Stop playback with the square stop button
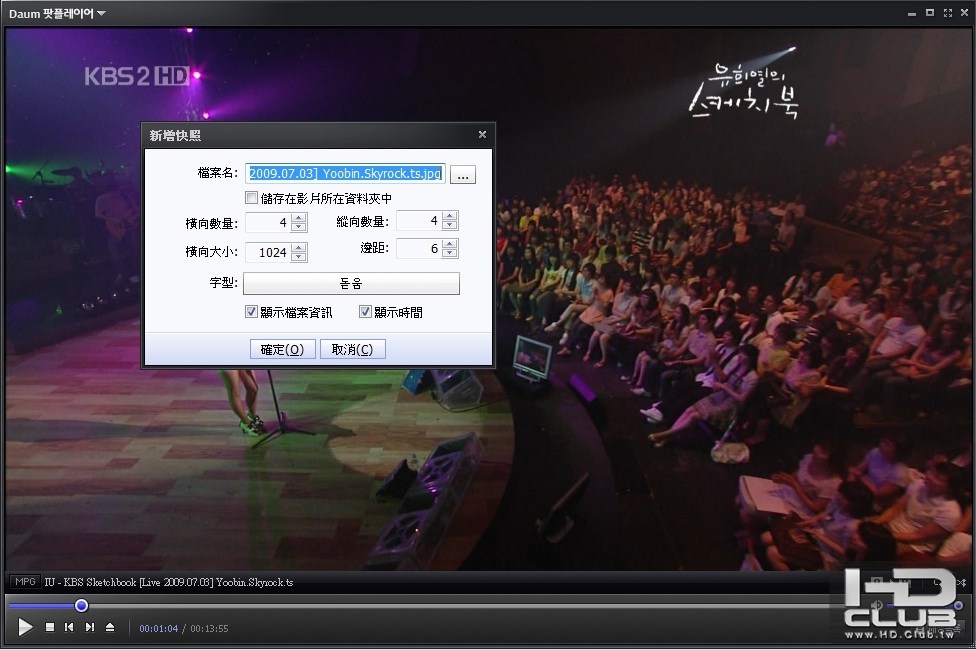This screenshot has height=650, width=976. pyautogui.click(x=50, y=627)
